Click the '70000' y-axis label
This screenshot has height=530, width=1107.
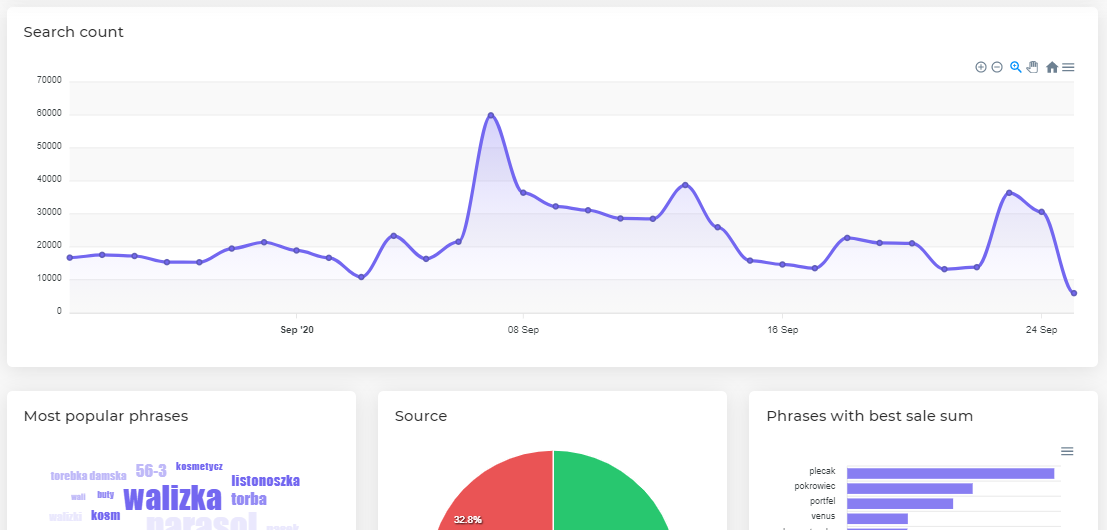[x=49, y=80]
